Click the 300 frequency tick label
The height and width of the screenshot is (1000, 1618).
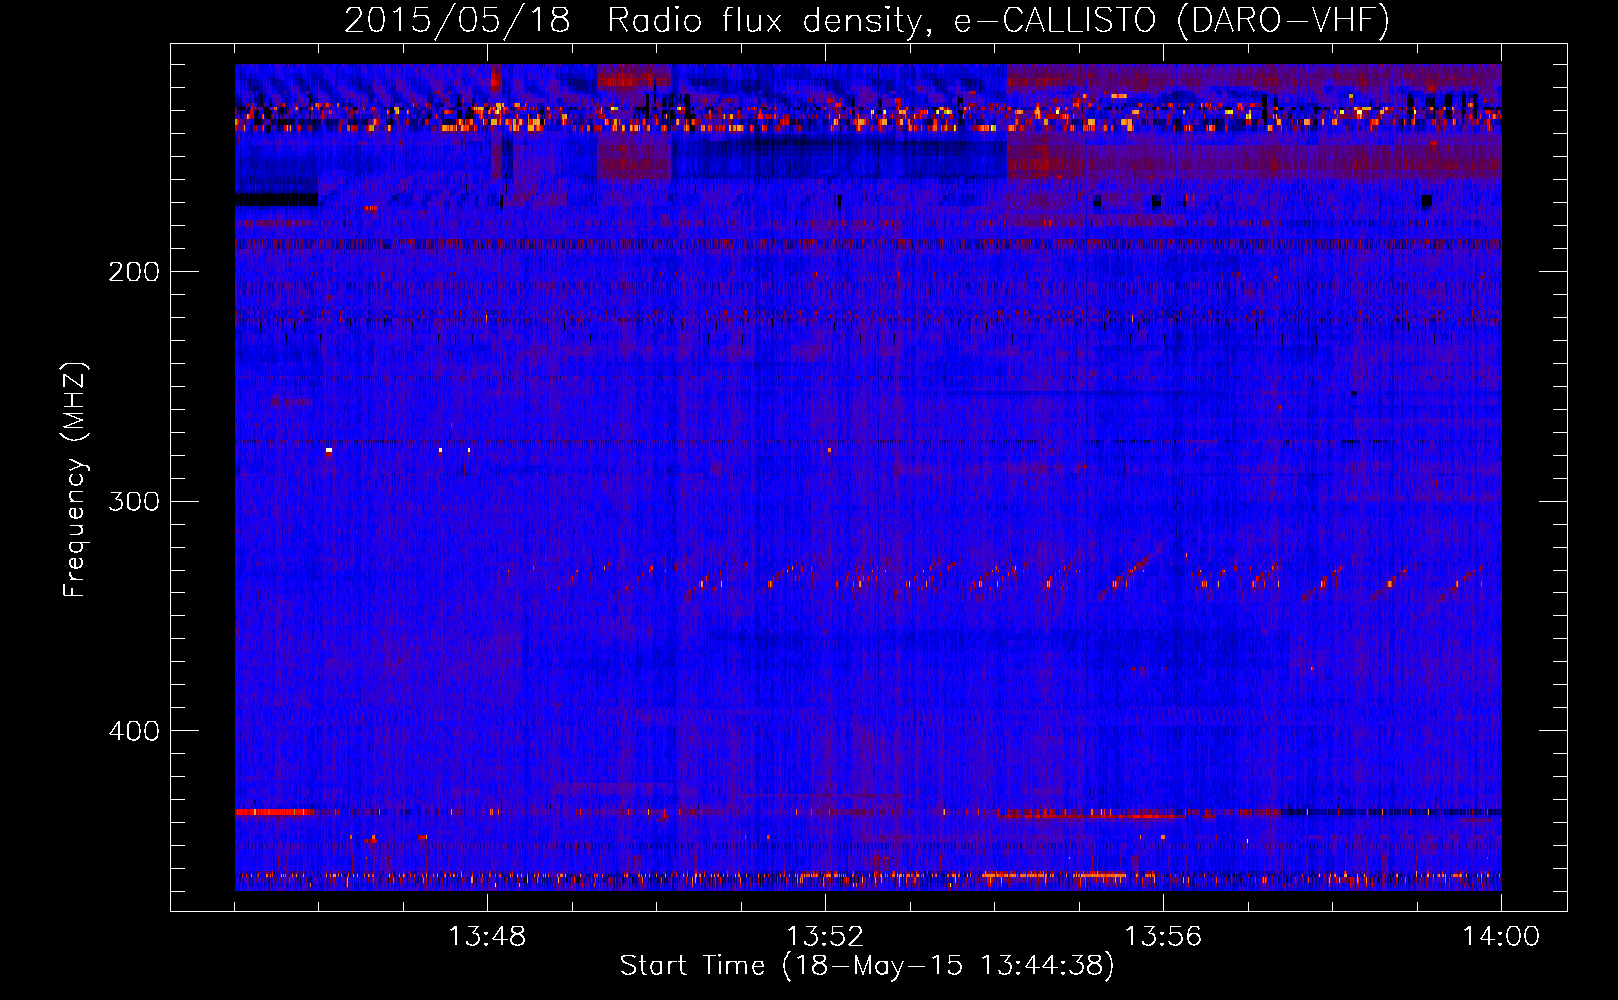pos(134,501)
